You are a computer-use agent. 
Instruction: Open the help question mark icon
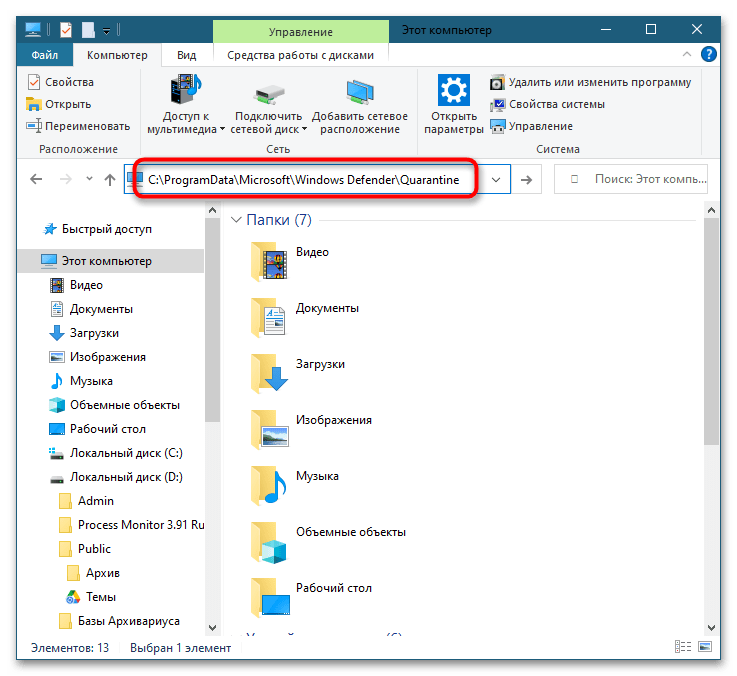tap(708, 55)
